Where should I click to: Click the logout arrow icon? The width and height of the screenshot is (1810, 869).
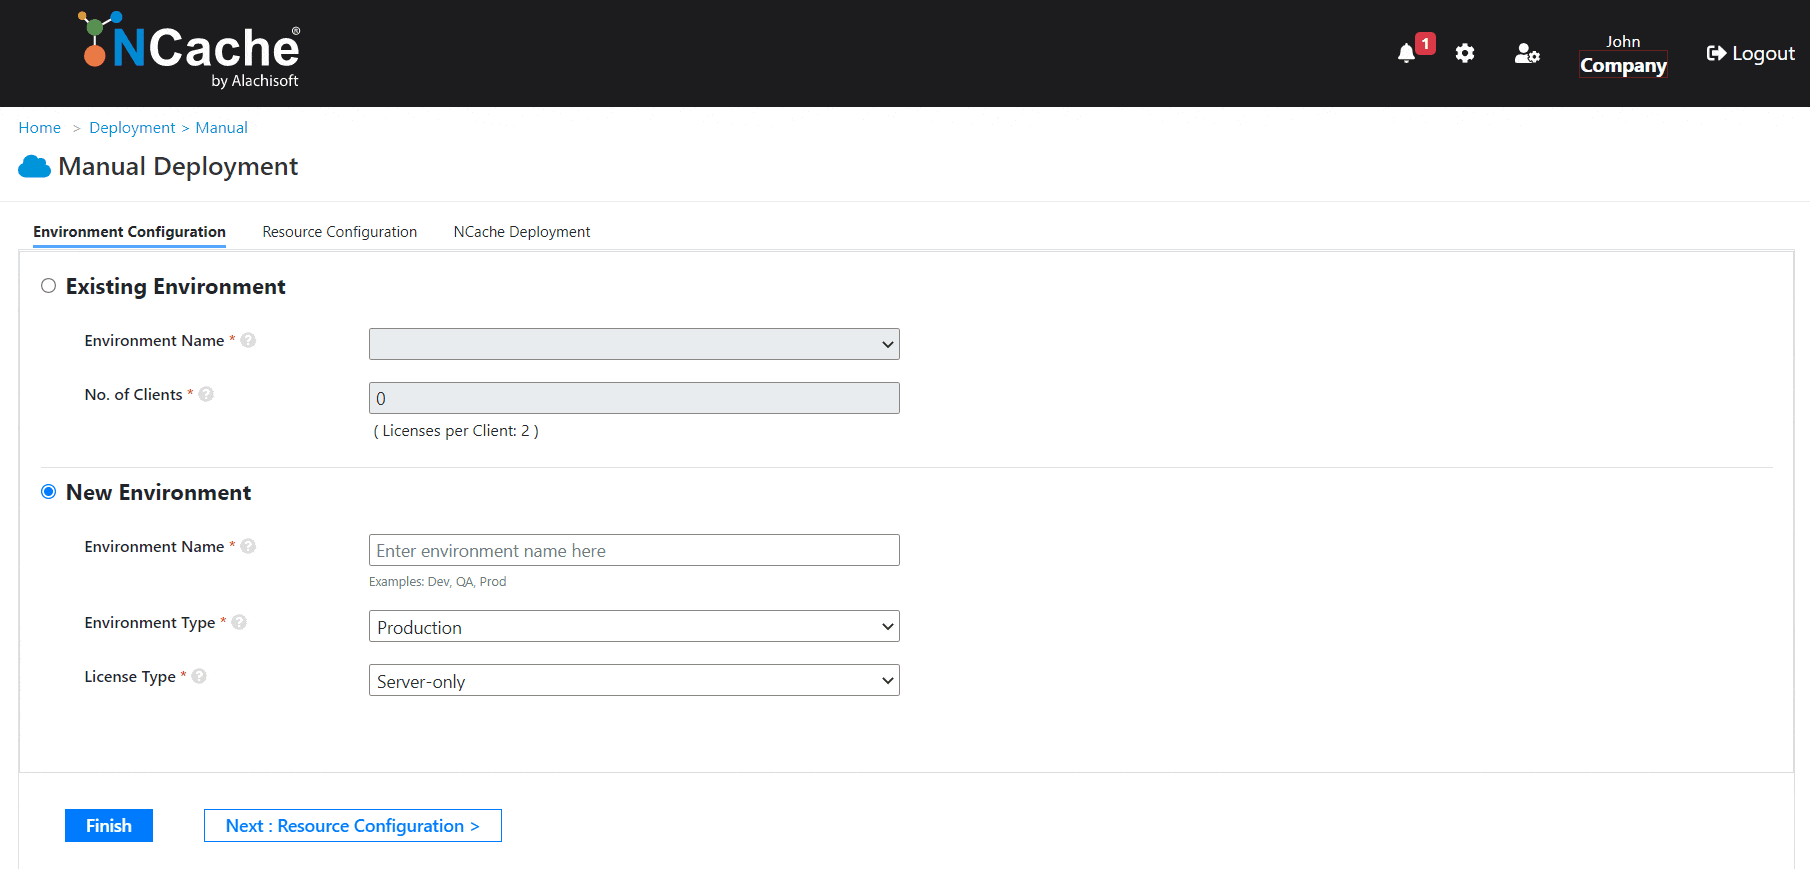pyautogui.click(x=1716, y=54)
